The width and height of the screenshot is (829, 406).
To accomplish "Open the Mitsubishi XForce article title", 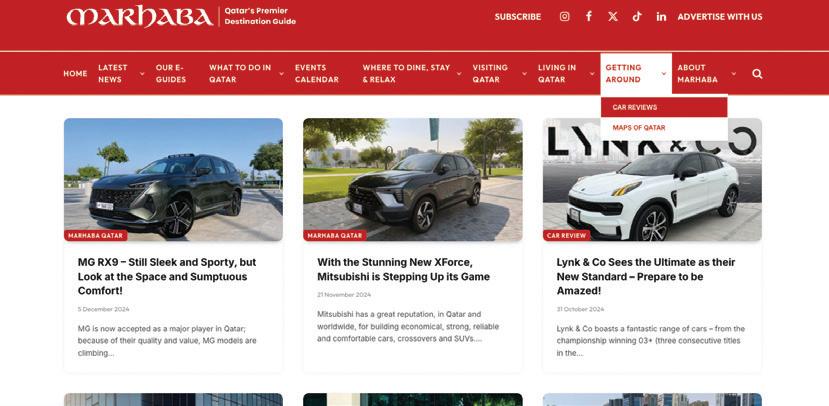I will click(x=403, y=270).
